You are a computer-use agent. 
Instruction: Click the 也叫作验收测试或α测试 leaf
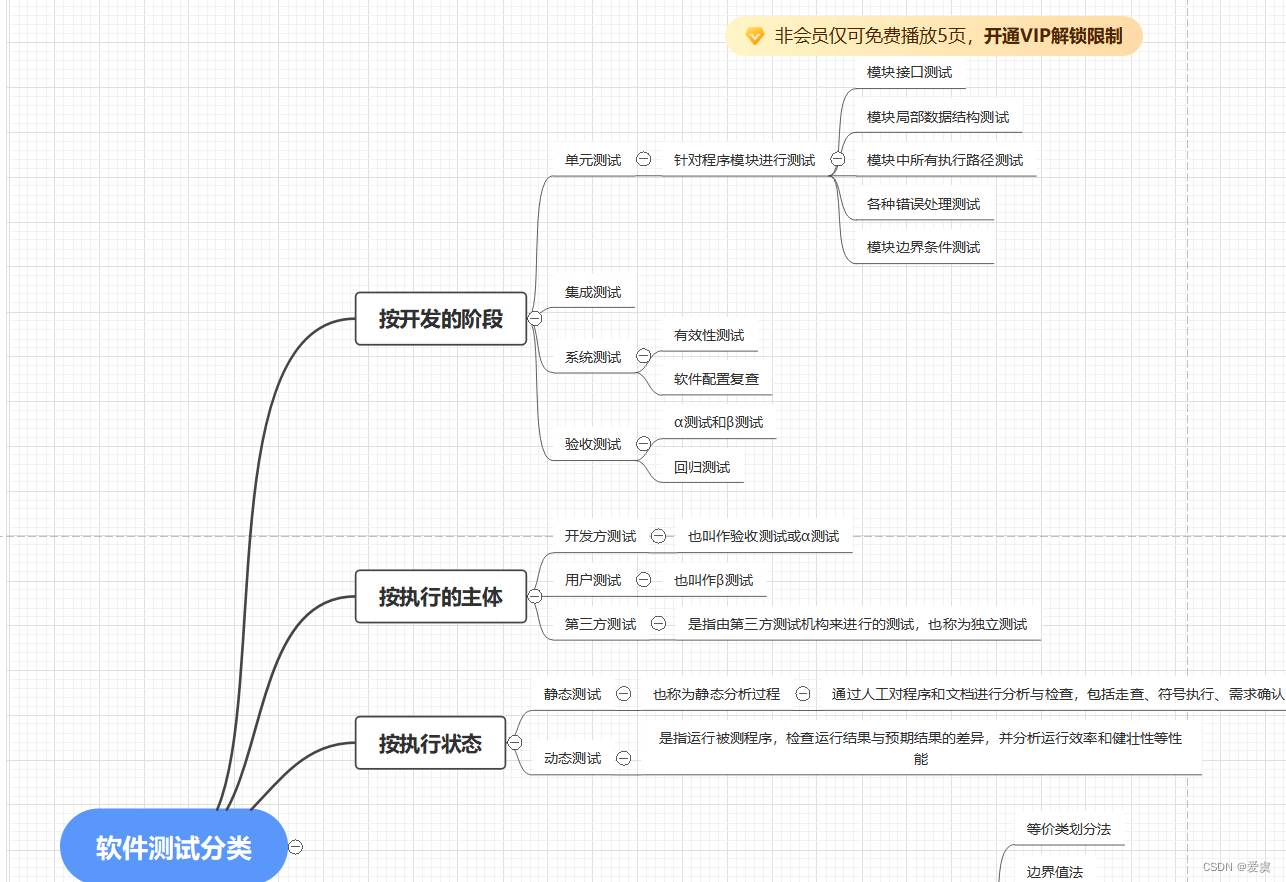tap(763, 536)
